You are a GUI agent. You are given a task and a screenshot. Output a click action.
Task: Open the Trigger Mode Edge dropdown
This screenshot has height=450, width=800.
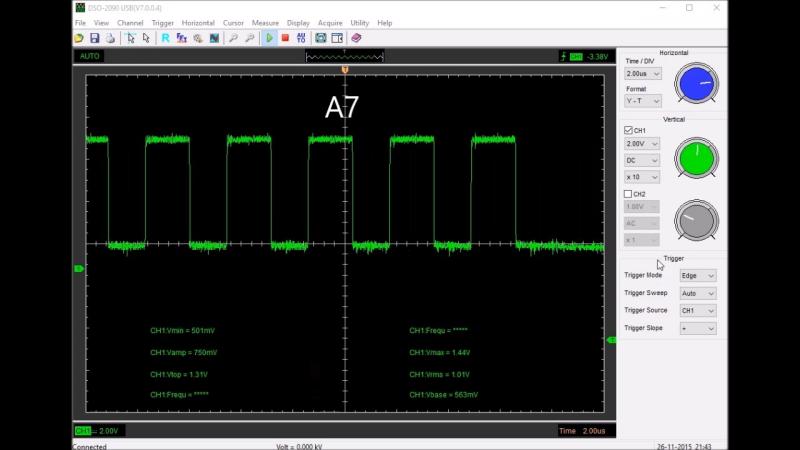(x=698, y=276)
